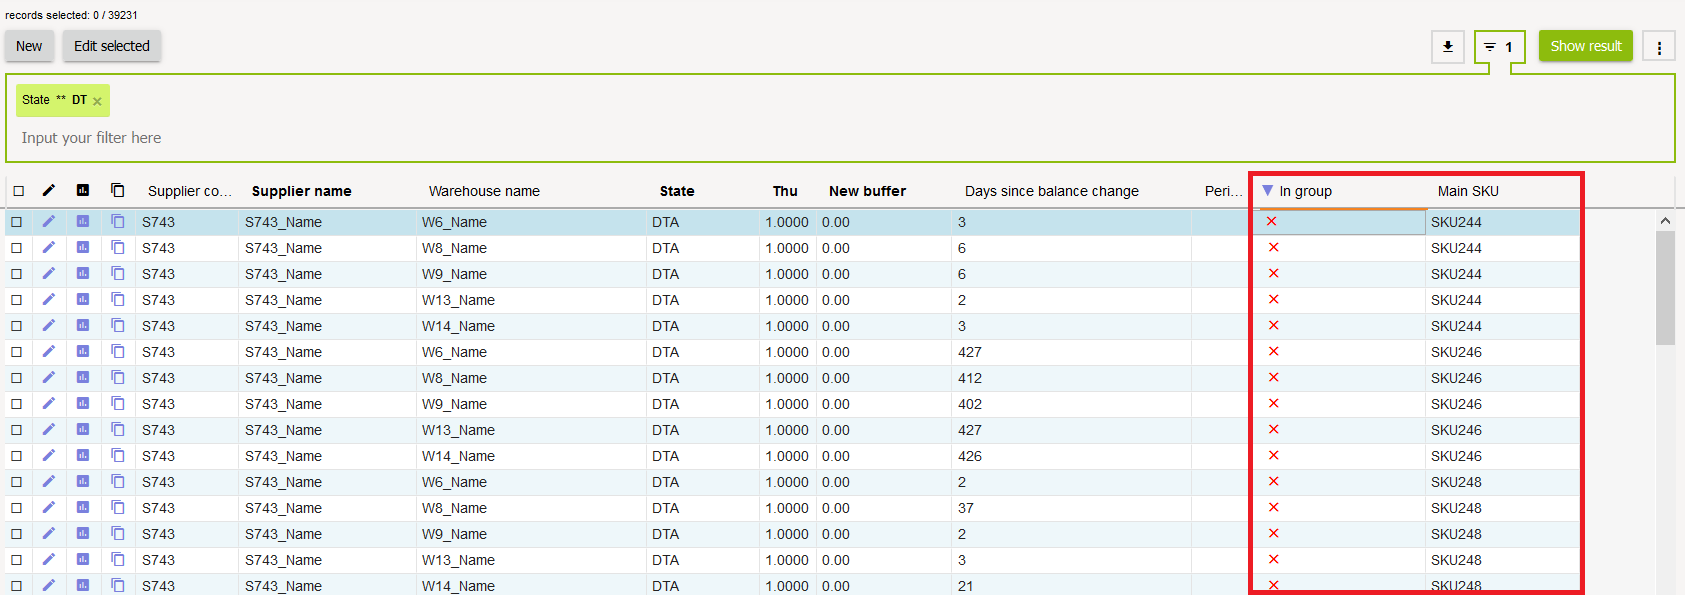Click the Main SKU column header
1685x595 pixels.
click(1467, 191)
